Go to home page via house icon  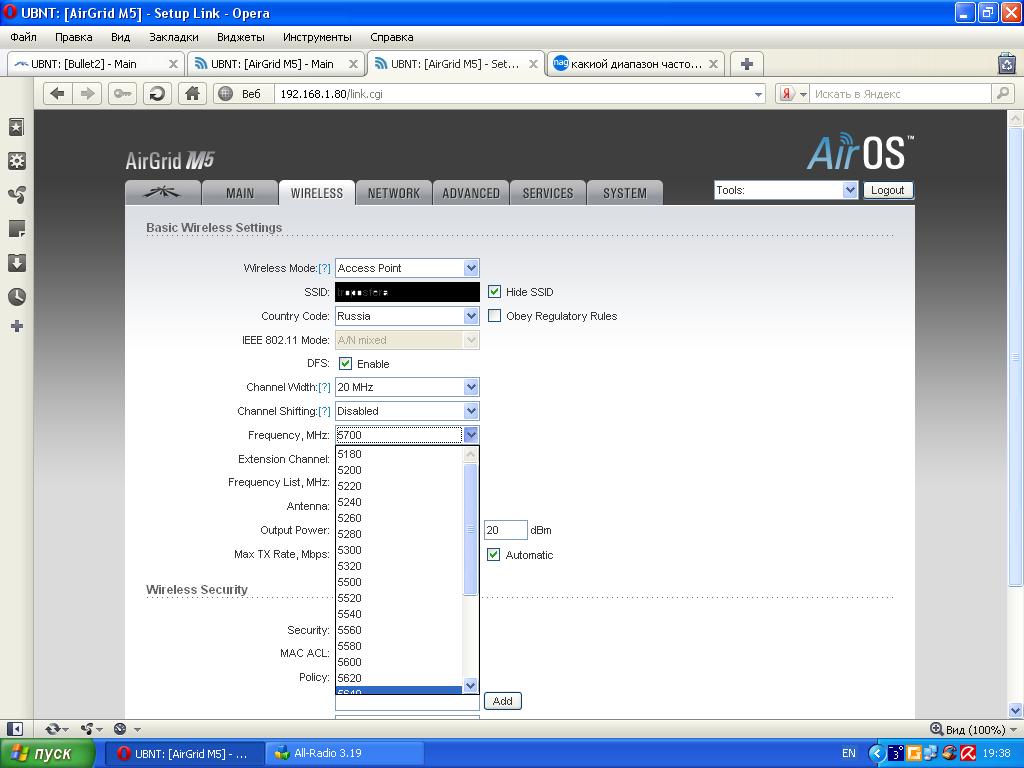coord(192,93)
